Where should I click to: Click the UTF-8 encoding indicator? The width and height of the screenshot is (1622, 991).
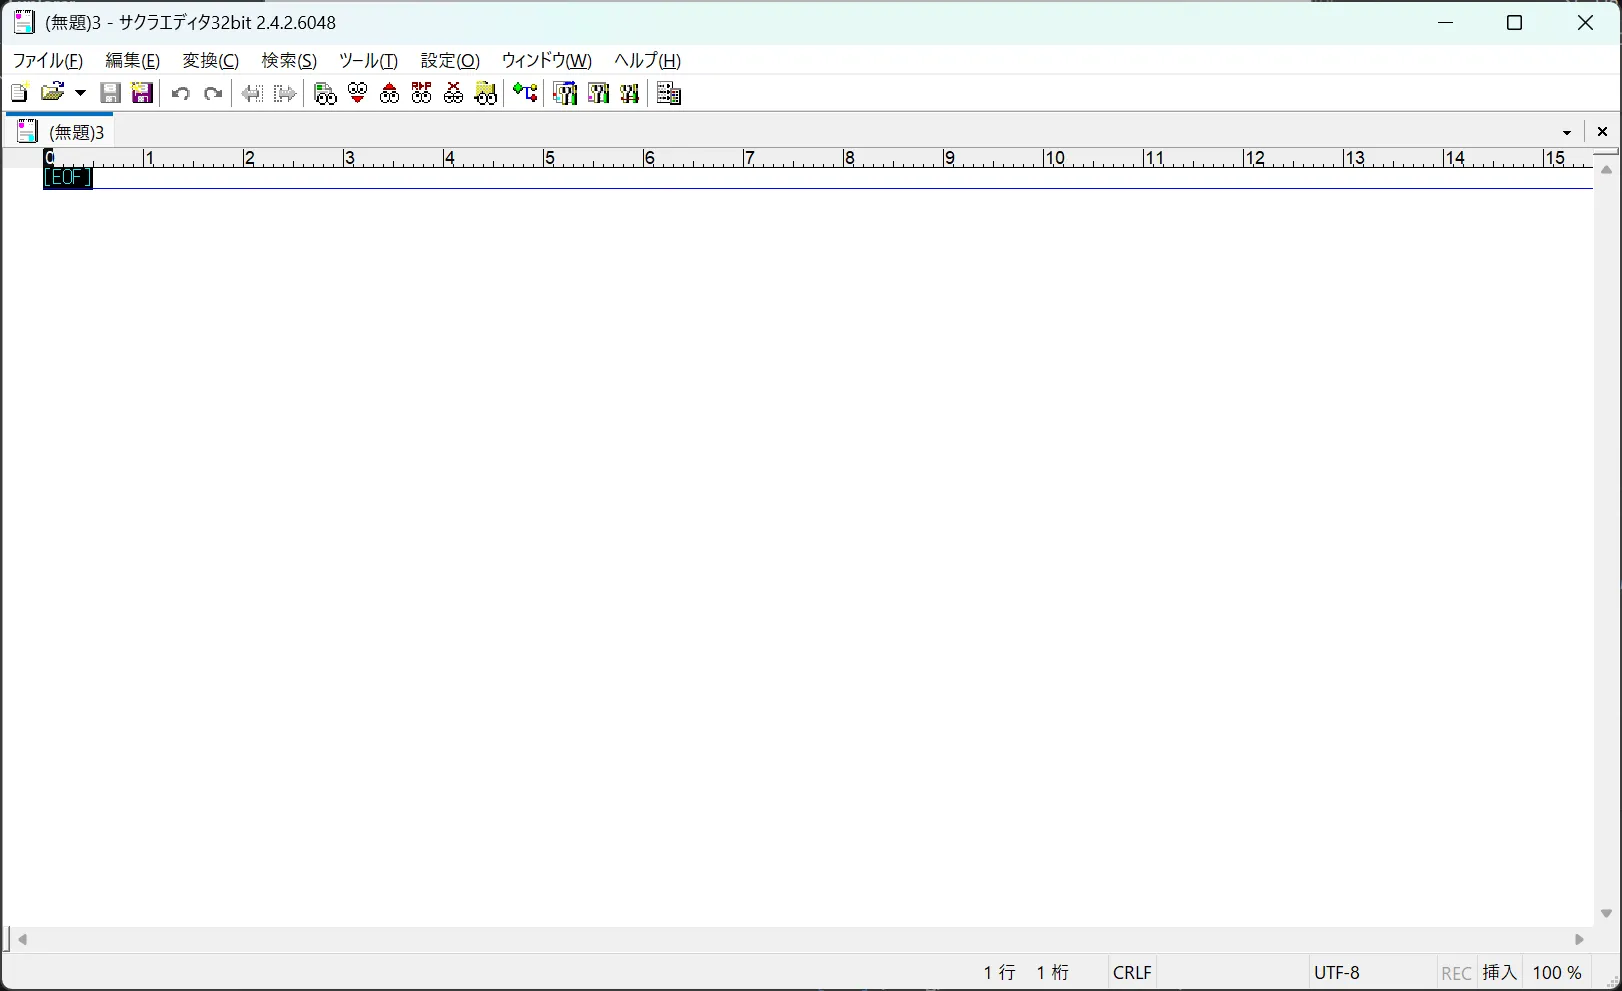point(1337,972)
